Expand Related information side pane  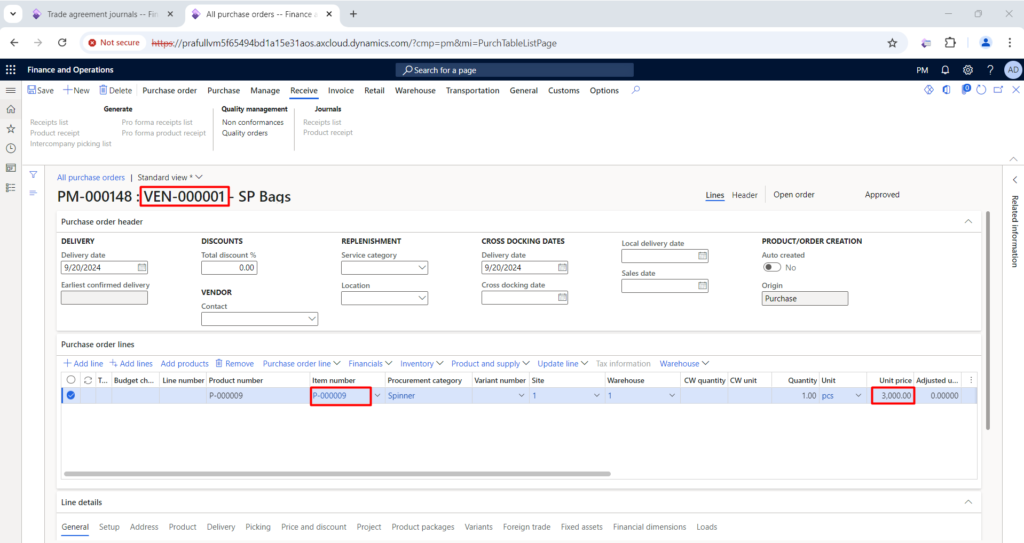click(1015, 180)
